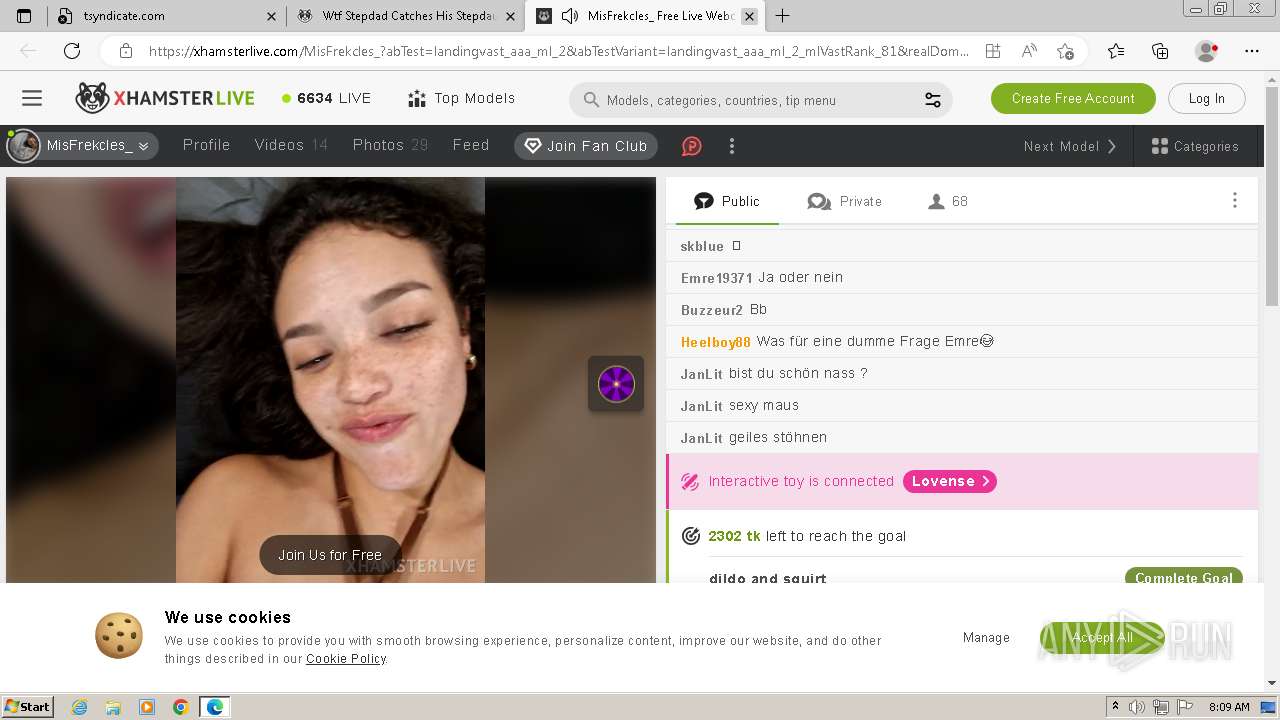This screenshot has width=1280, height=720.
Task: Open File Explorer from taskbar
Action: click(113, 707)
